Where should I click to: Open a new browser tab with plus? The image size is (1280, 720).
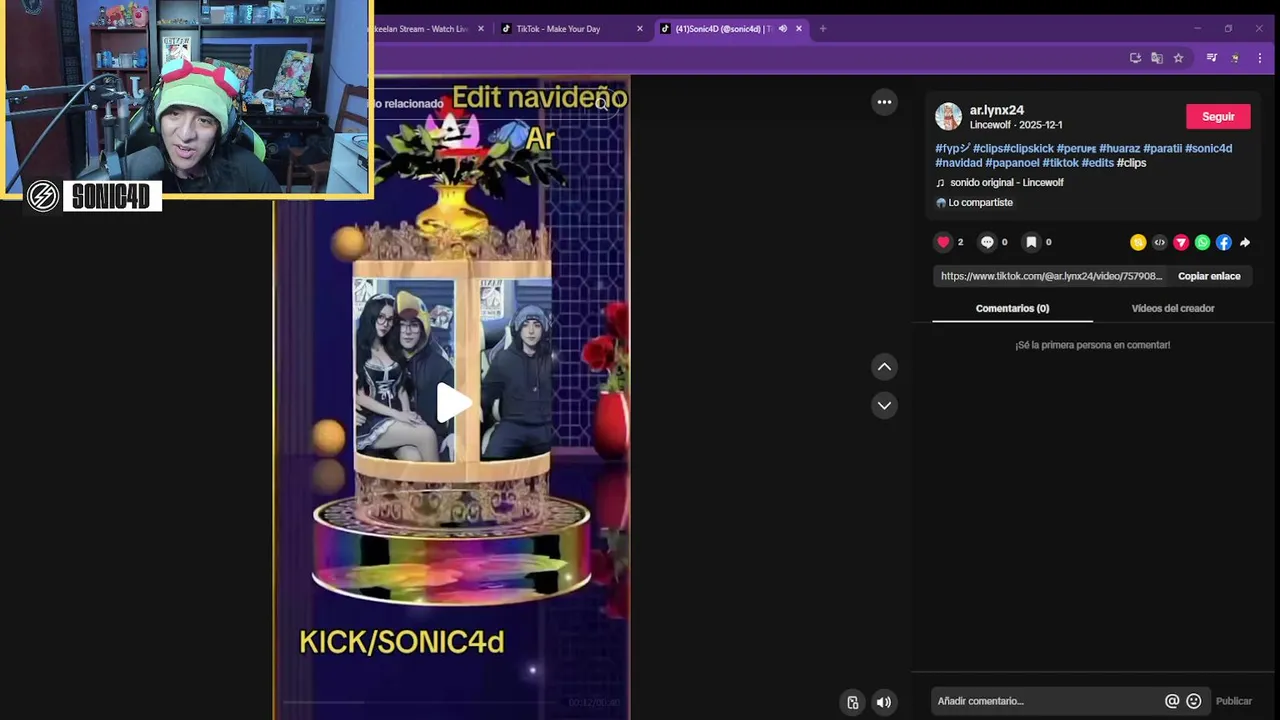click(x=823, y=29)
